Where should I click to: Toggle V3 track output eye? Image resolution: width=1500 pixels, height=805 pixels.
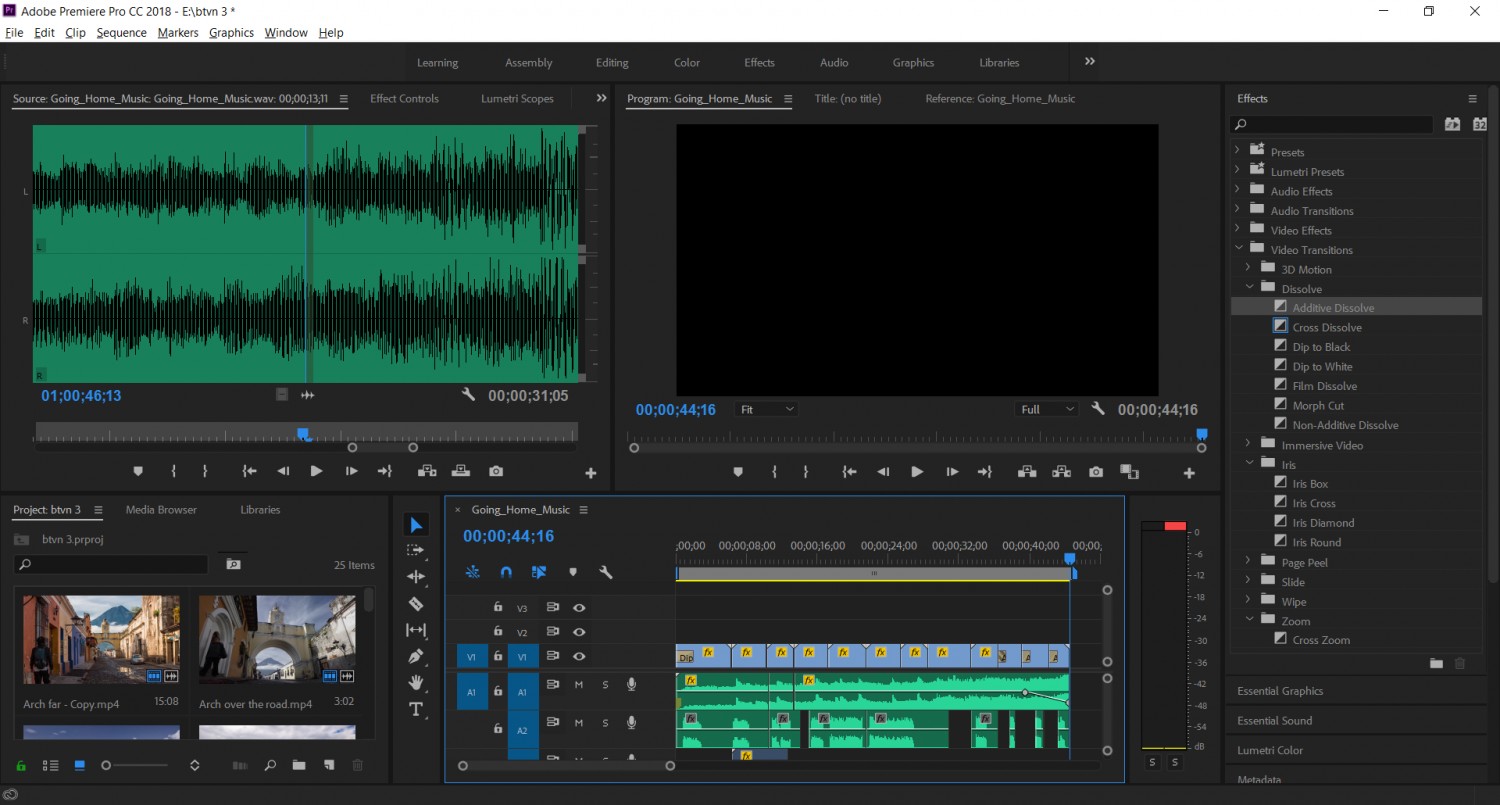[579, 607]
